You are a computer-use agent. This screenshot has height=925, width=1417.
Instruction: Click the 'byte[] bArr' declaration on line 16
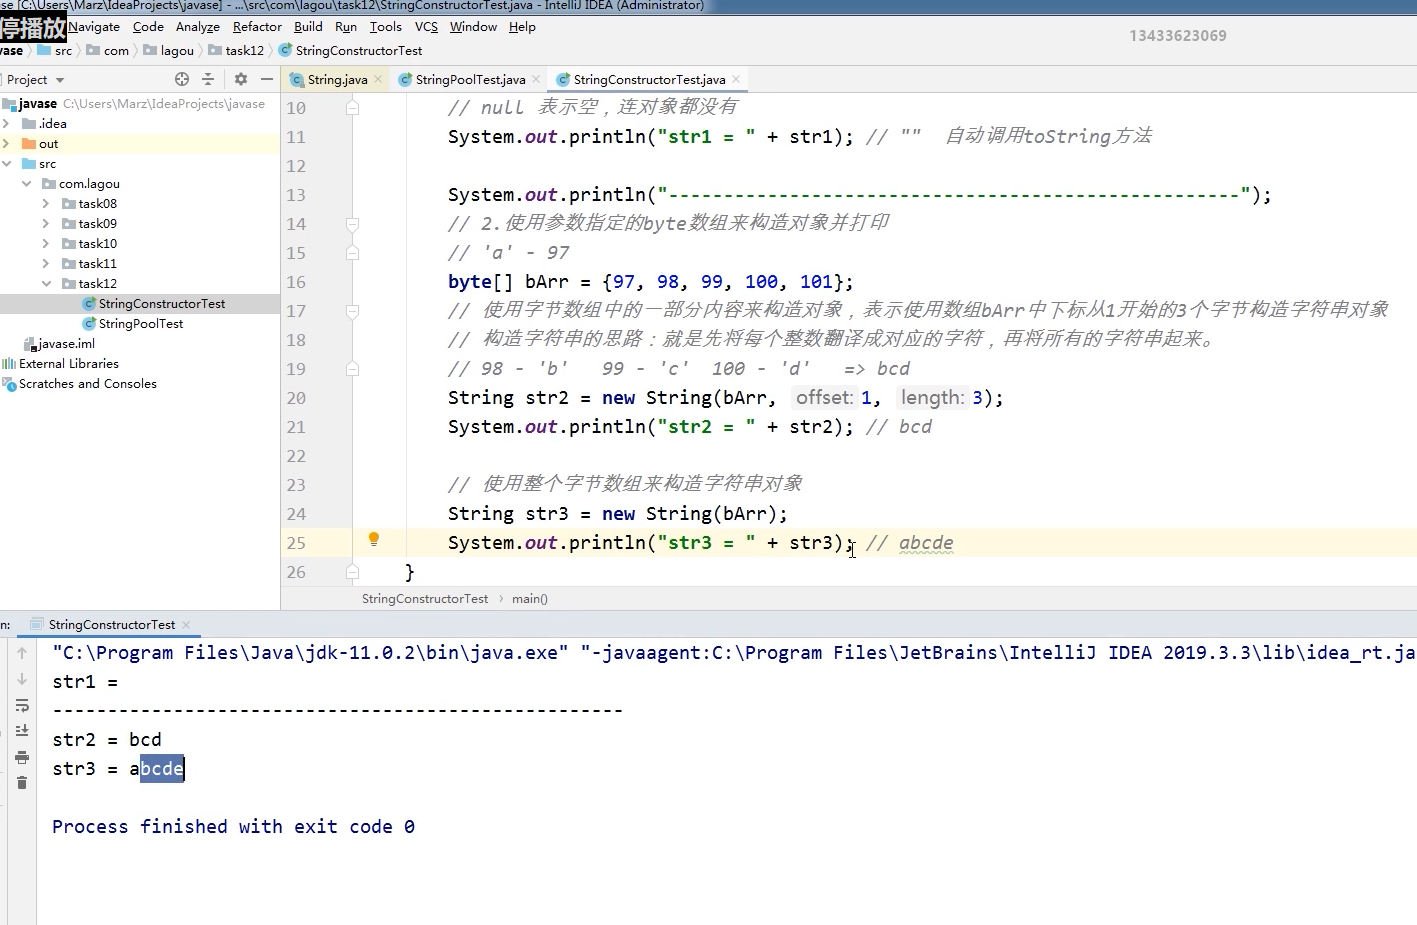pos(508,282)
